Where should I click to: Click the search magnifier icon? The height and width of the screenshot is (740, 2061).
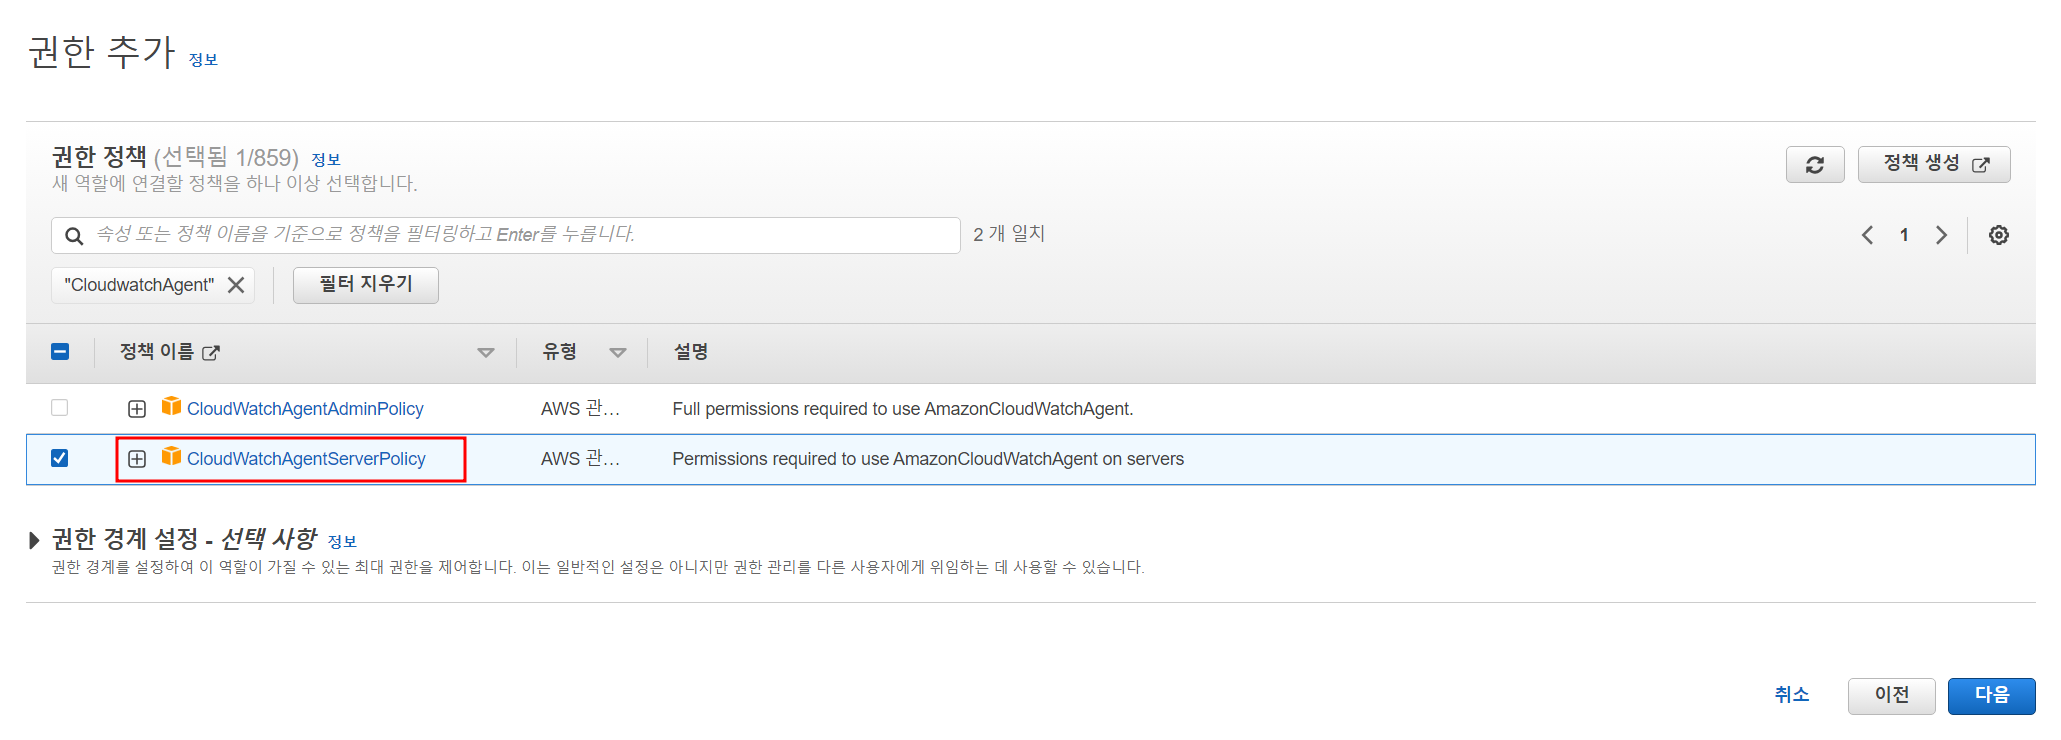click(74, 236)
